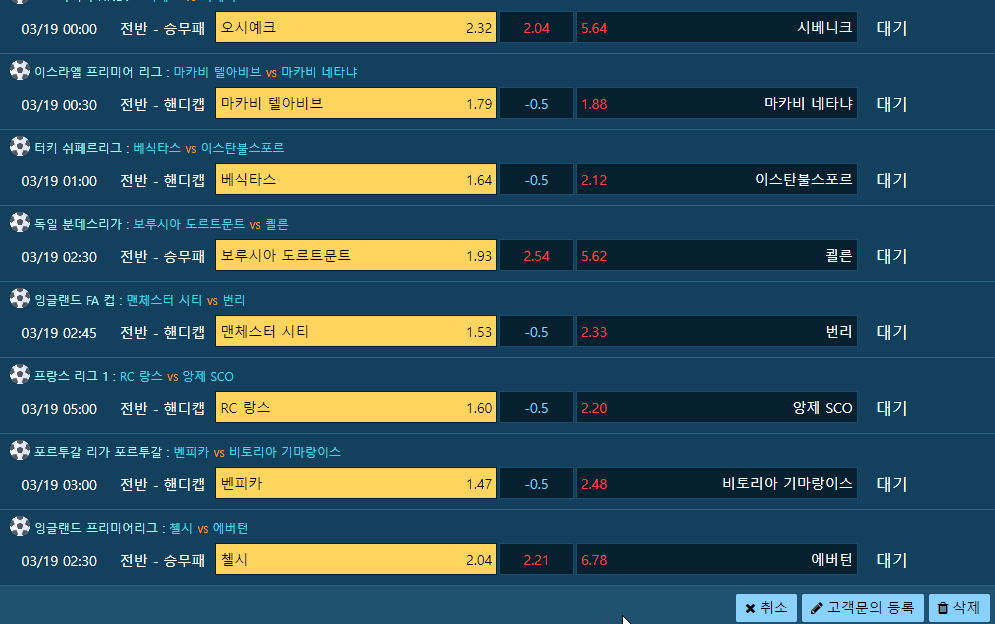Open 마카비 텔아비브 vs 마카비 네타냐 link
This screenshot has width=995, height=624.
tap(265, 72)
